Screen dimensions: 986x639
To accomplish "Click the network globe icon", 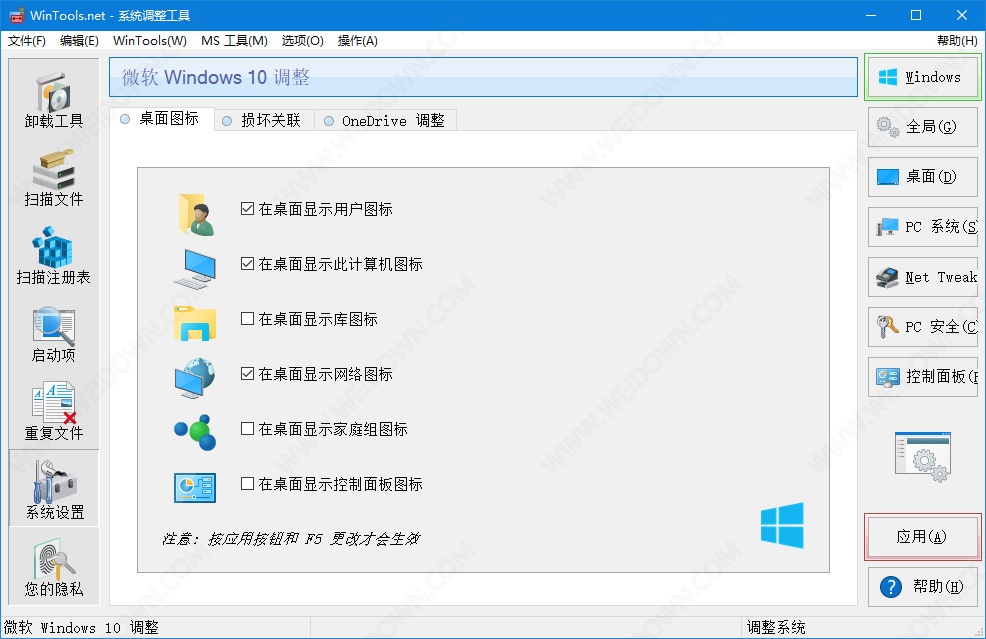I will (195, 378).
